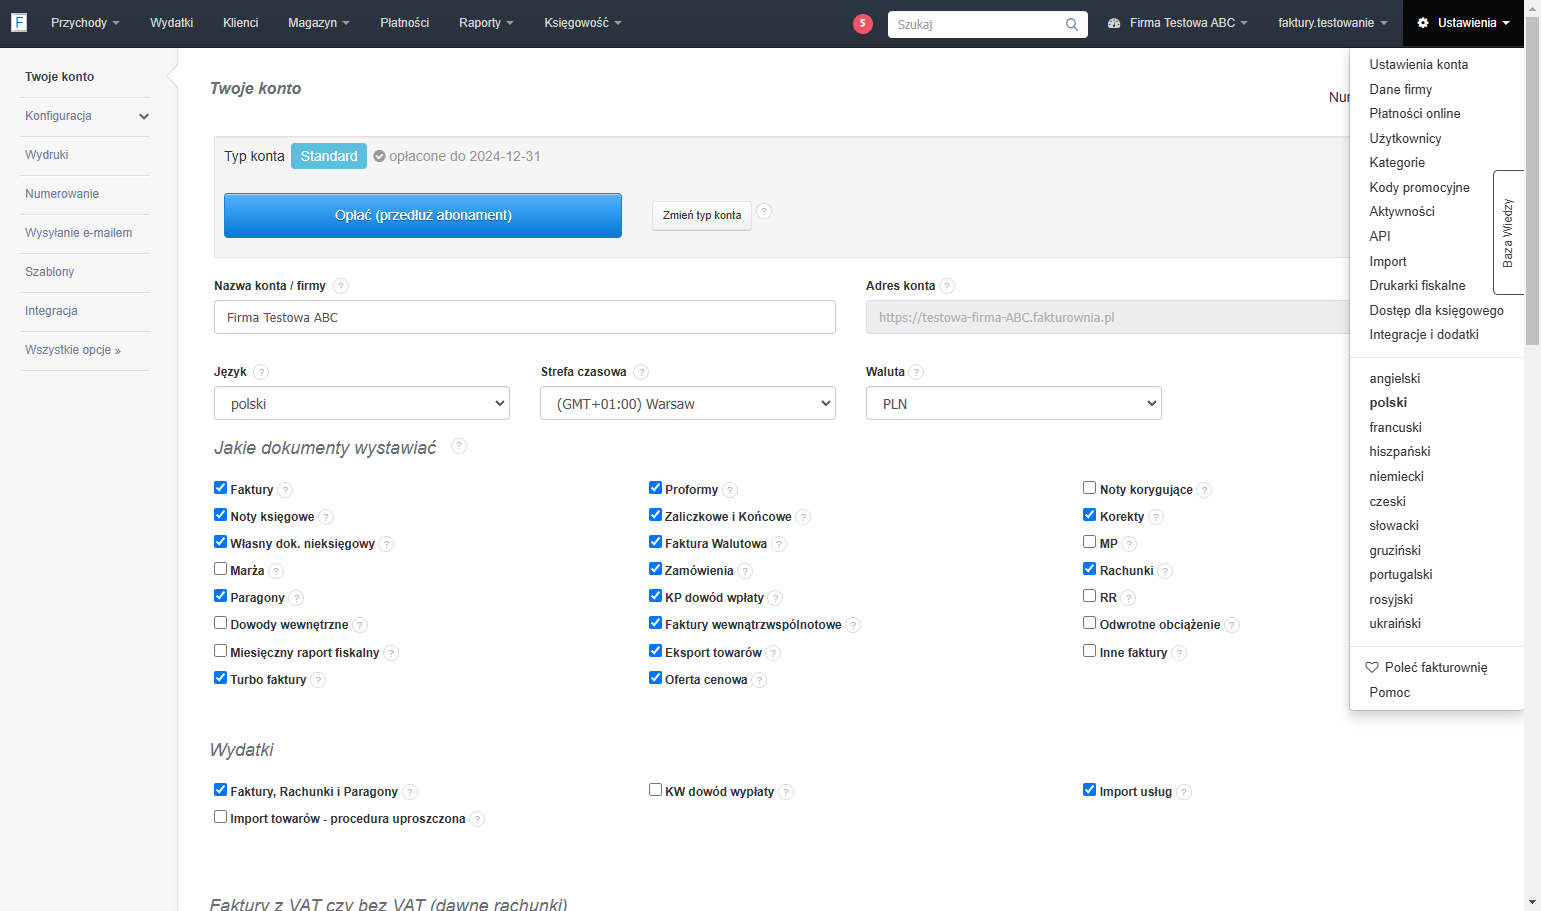Click the page vertical scrollbar thumb
The height and width of the screenshot is (911, 1541).
point(1532,180)
